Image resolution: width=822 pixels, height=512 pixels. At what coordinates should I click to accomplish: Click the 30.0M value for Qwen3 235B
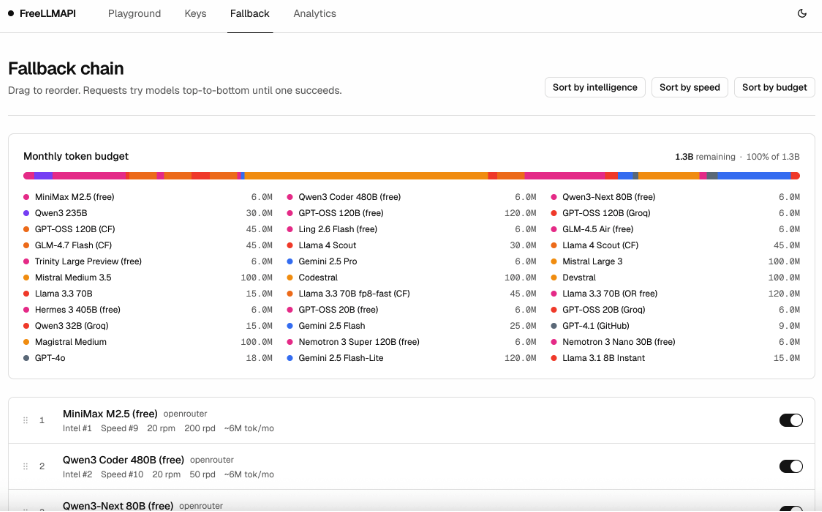259,213
